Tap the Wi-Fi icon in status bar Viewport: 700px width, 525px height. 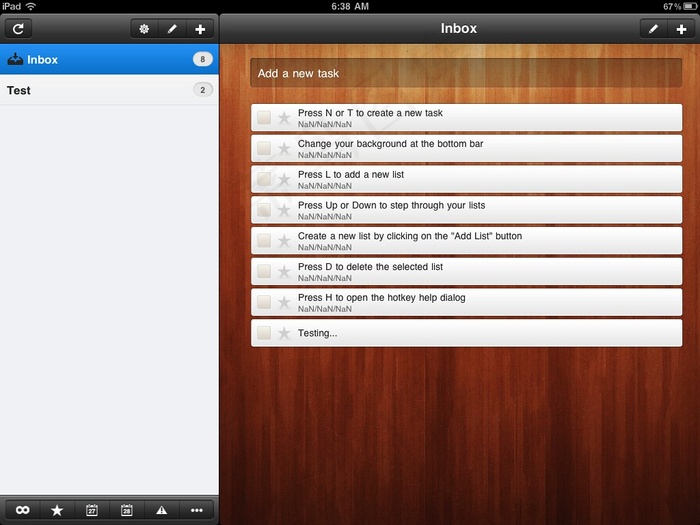pyautogui.click(x=31, y=6)
